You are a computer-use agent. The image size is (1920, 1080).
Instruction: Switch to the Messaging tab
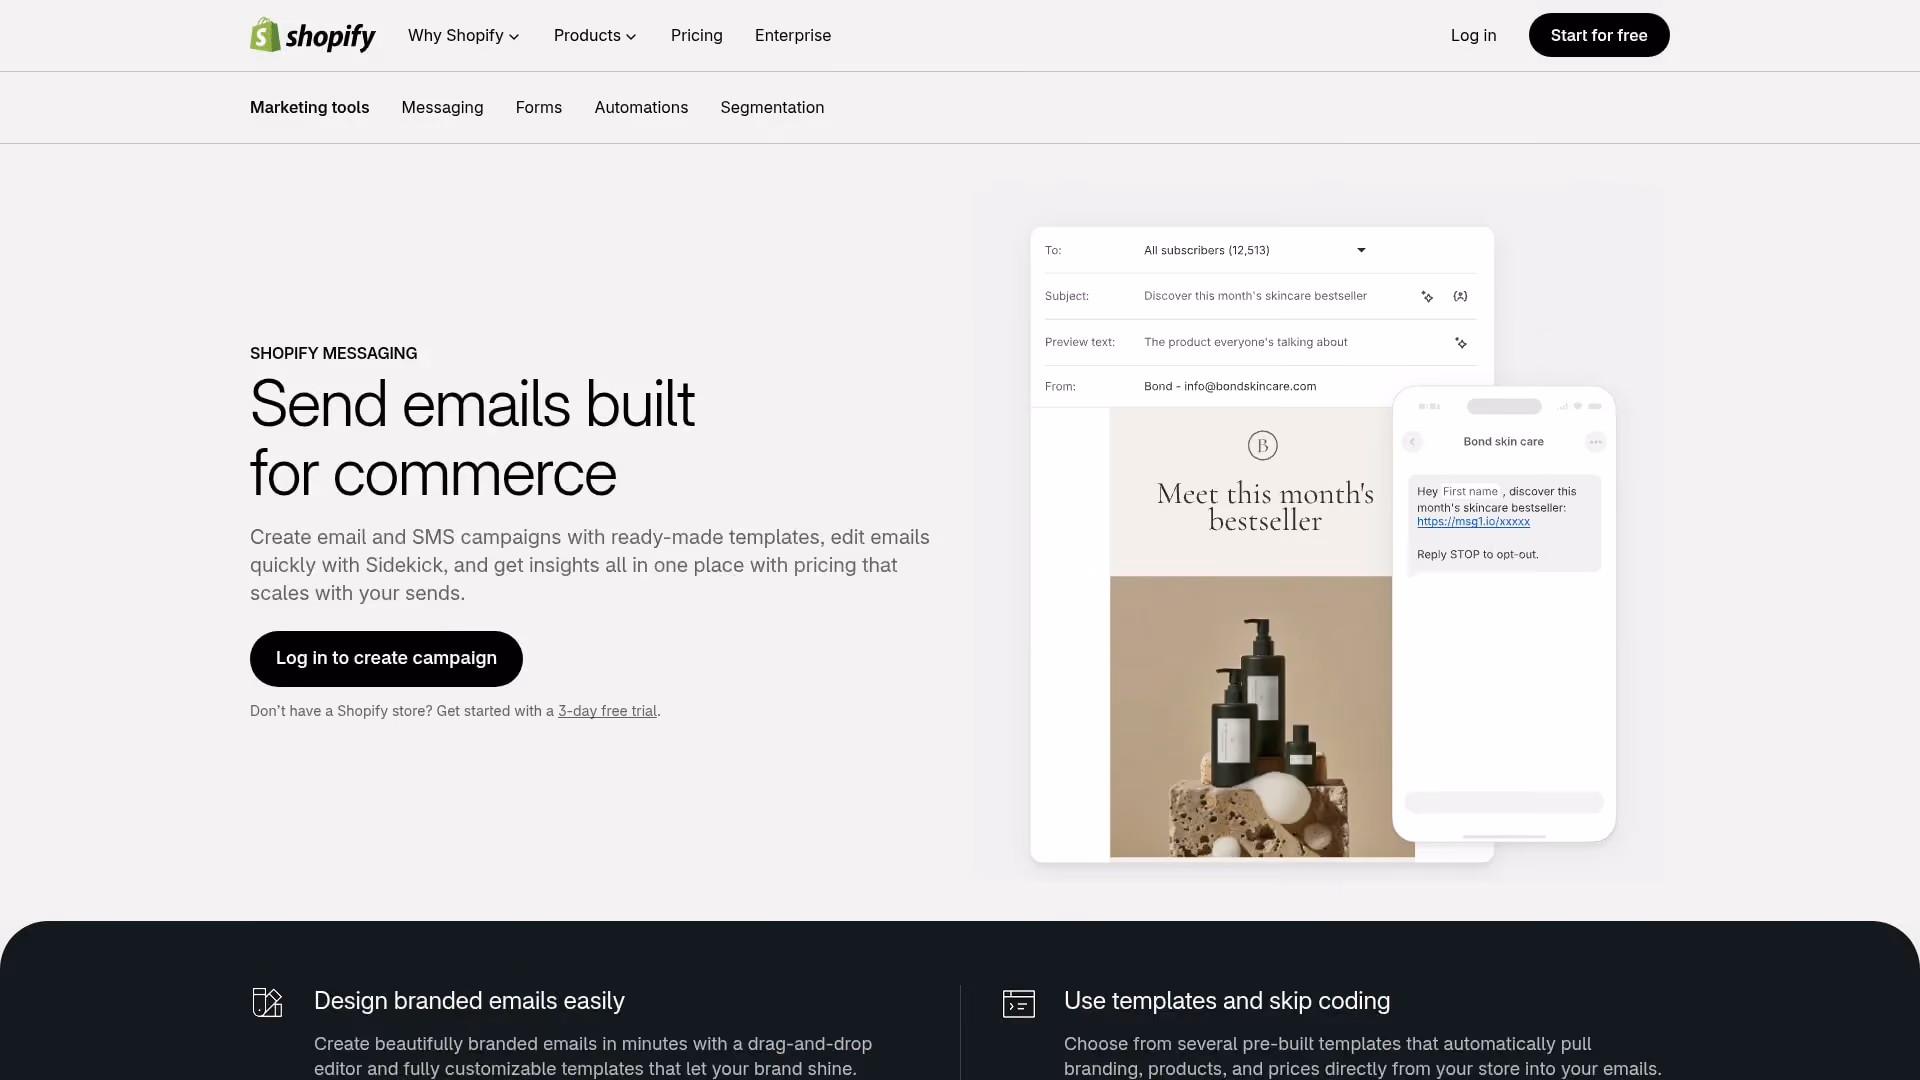[442, 107]
